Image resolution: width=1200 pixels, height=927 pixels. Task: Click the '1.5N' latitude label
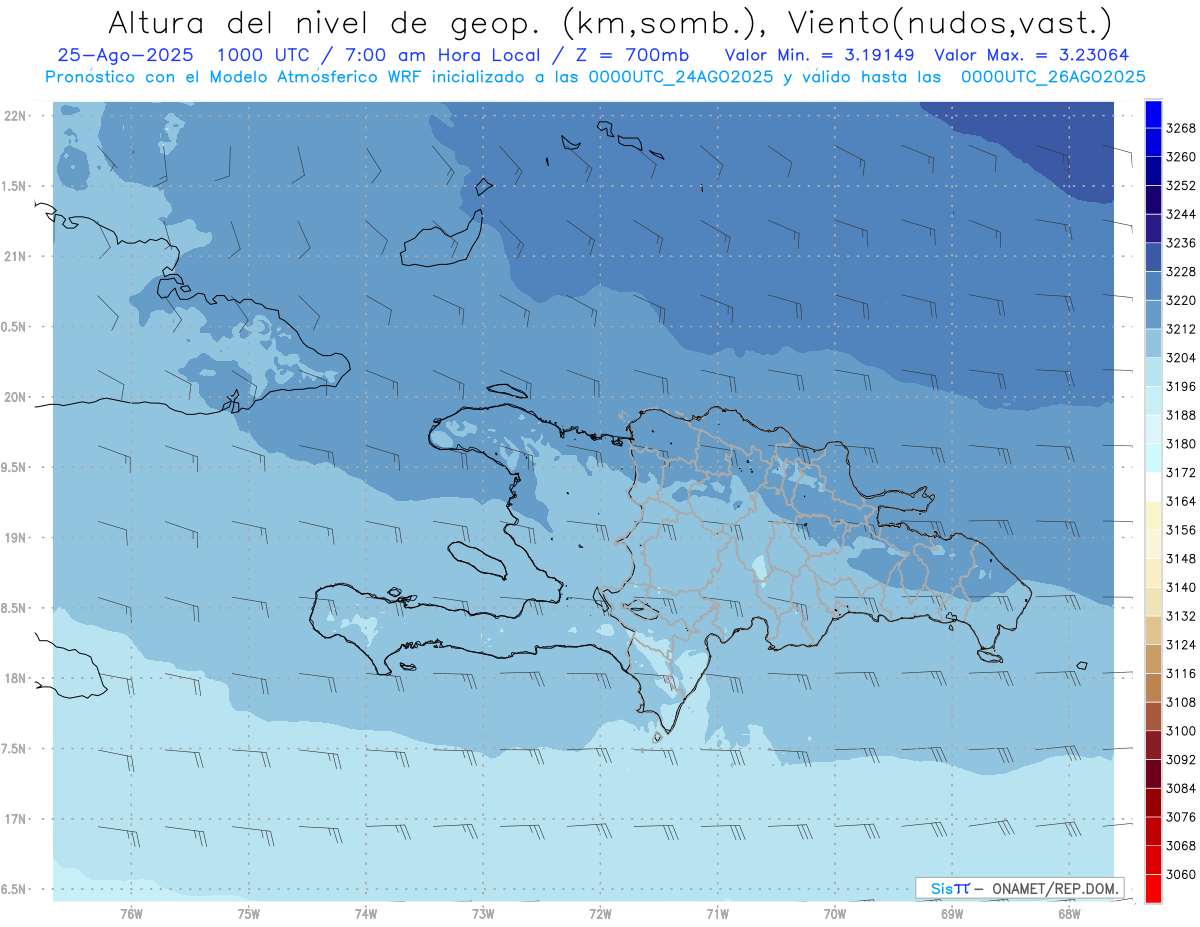pos(13,187)
